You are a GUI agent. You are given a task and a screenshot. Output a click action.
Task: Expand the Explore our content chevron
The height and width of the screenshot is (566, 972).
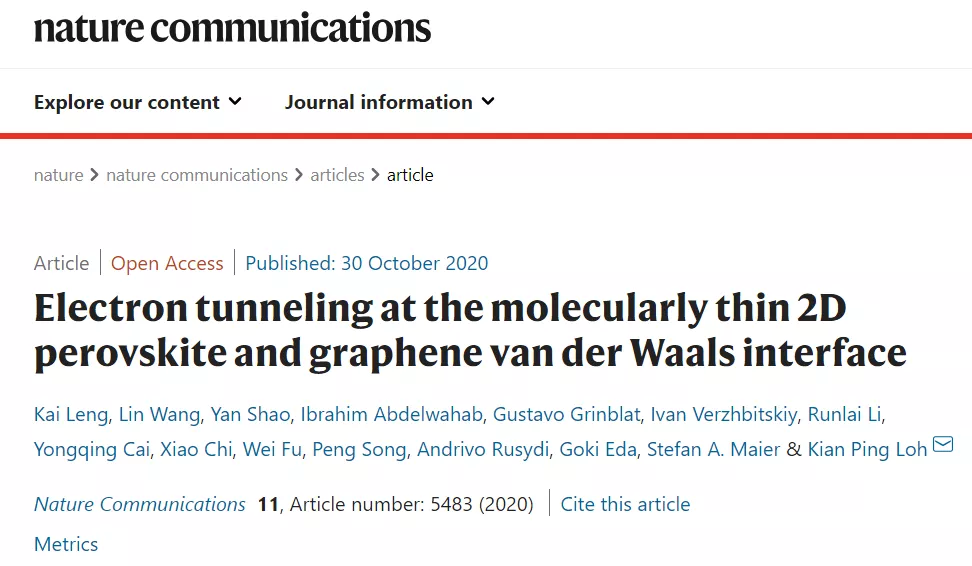pos(235,101)
